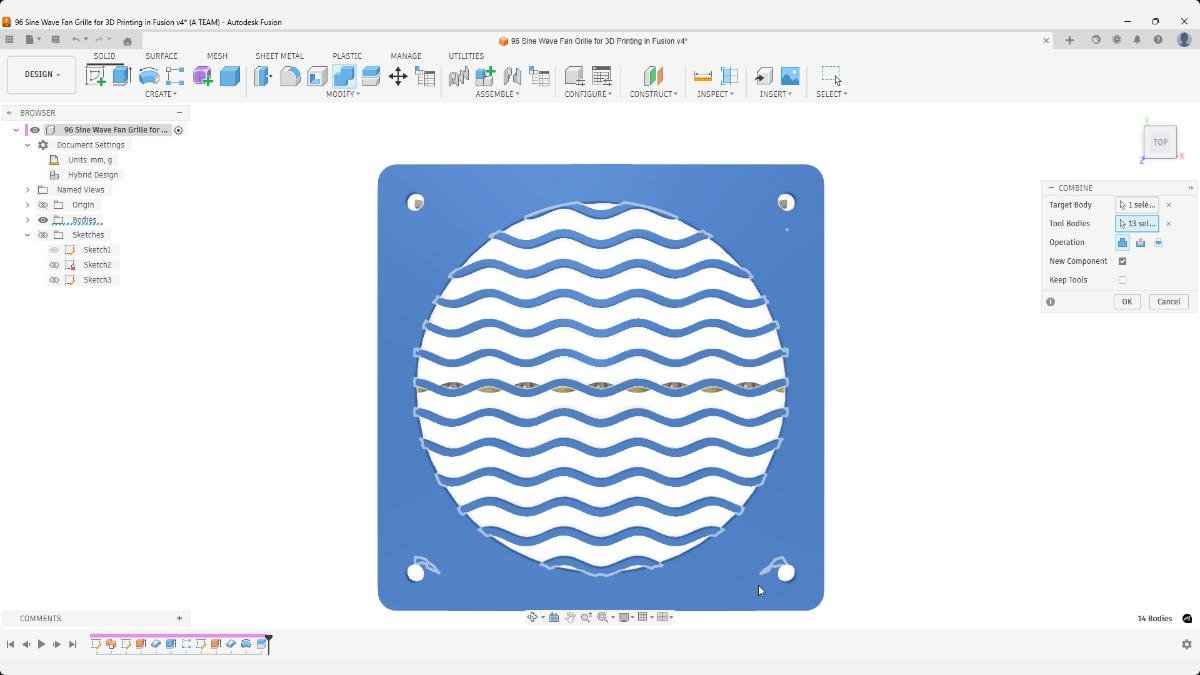Toggle visibility of the Sketches folder

coord(43,235)
